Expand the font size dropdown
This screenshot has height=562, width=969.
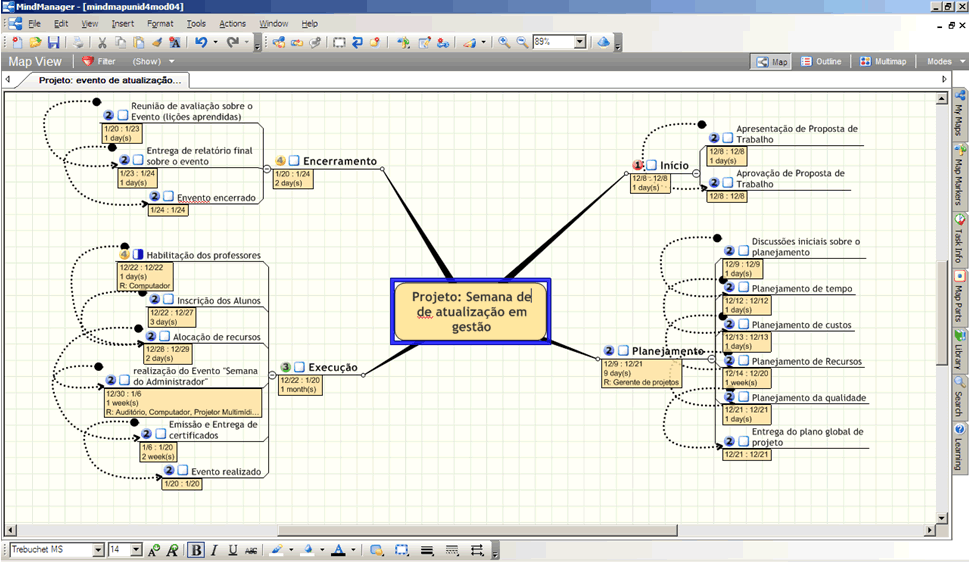tap(138, 550)
